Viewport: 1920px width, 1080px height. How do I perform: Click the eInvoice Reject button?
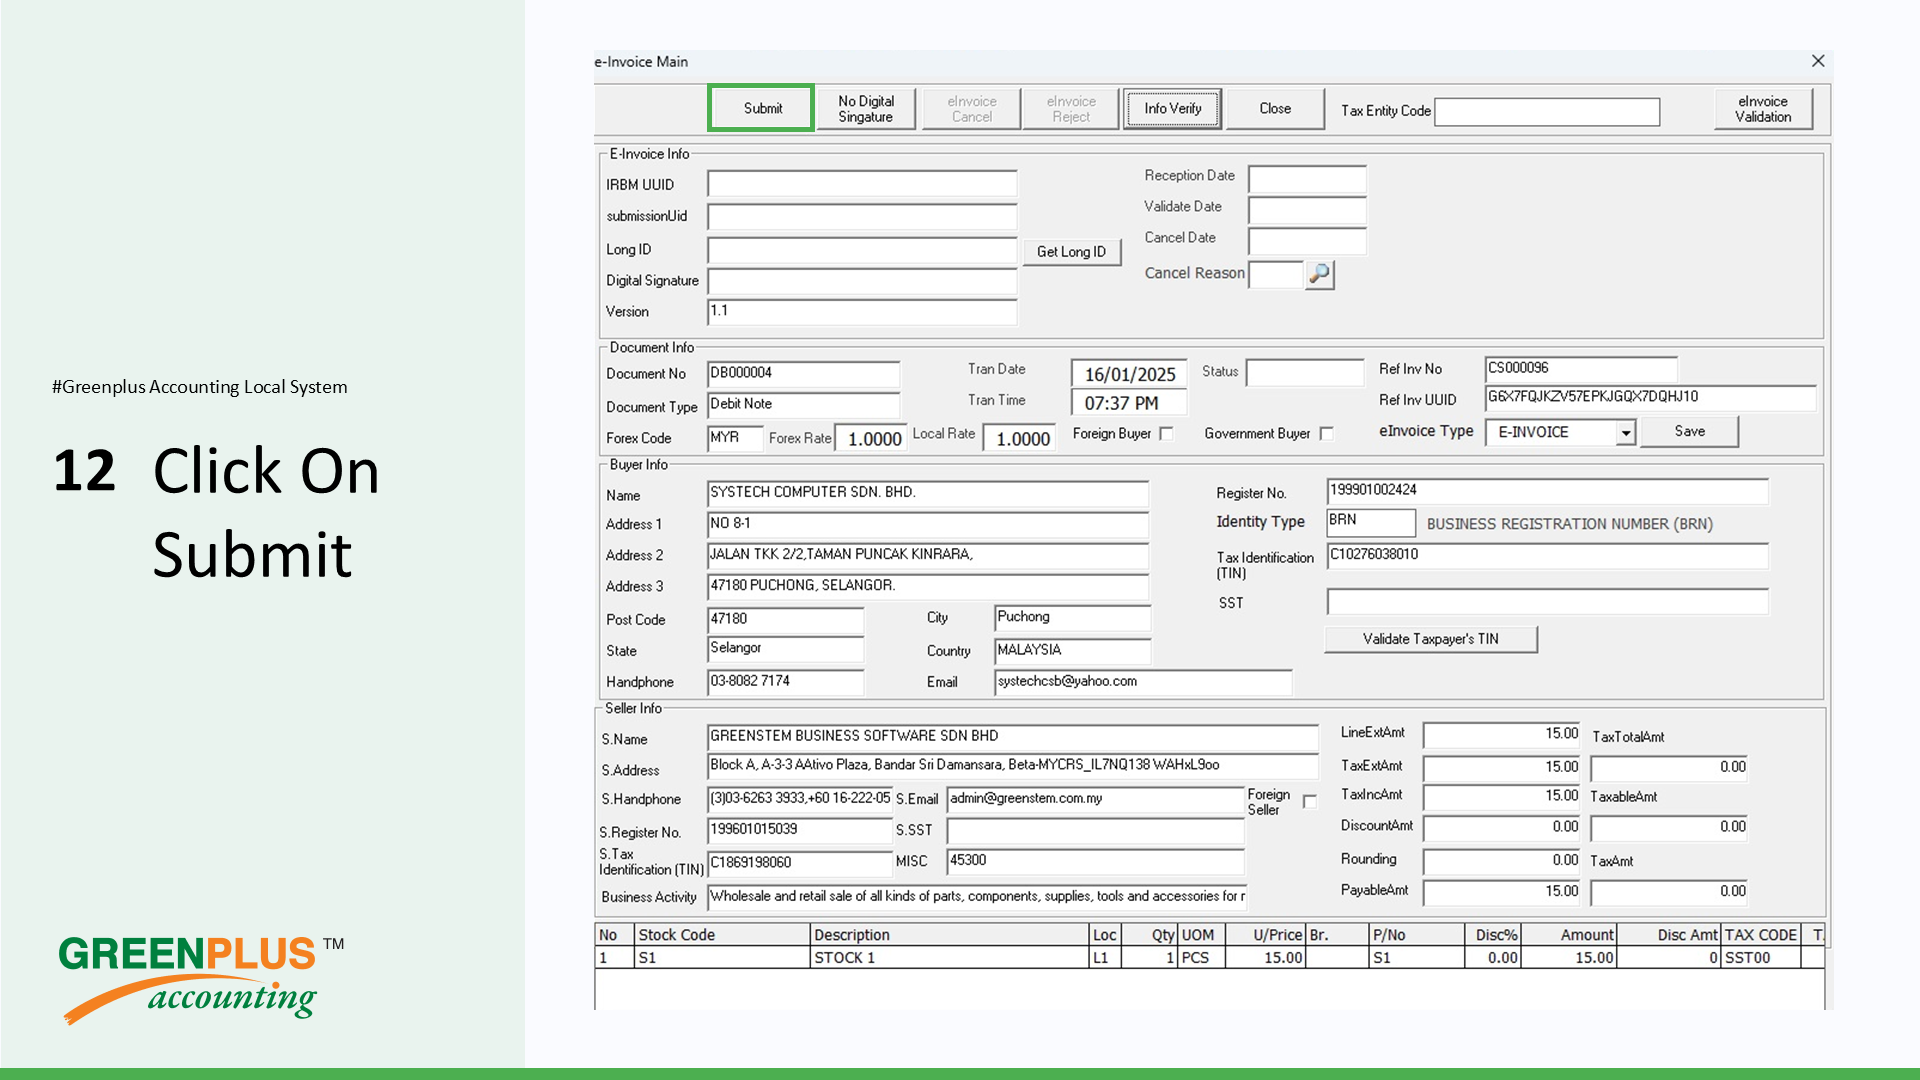(1071, 109)
